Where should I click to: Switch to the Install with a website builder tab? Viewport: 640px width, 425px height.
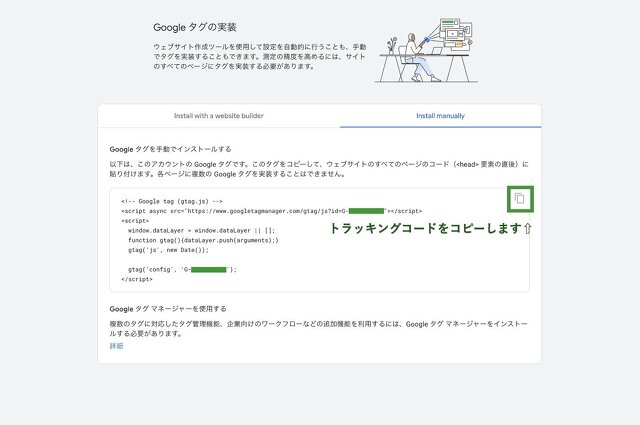(218, 116)
